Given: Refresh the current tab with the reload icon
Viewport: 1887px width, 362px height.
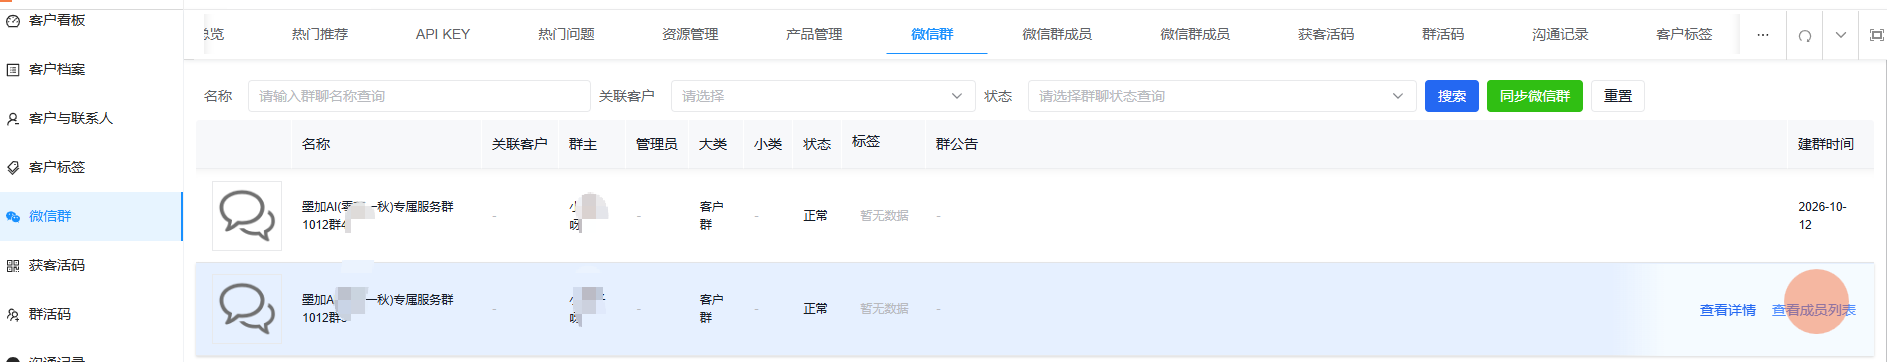Looking at the screenshot, I should 1805,35.
